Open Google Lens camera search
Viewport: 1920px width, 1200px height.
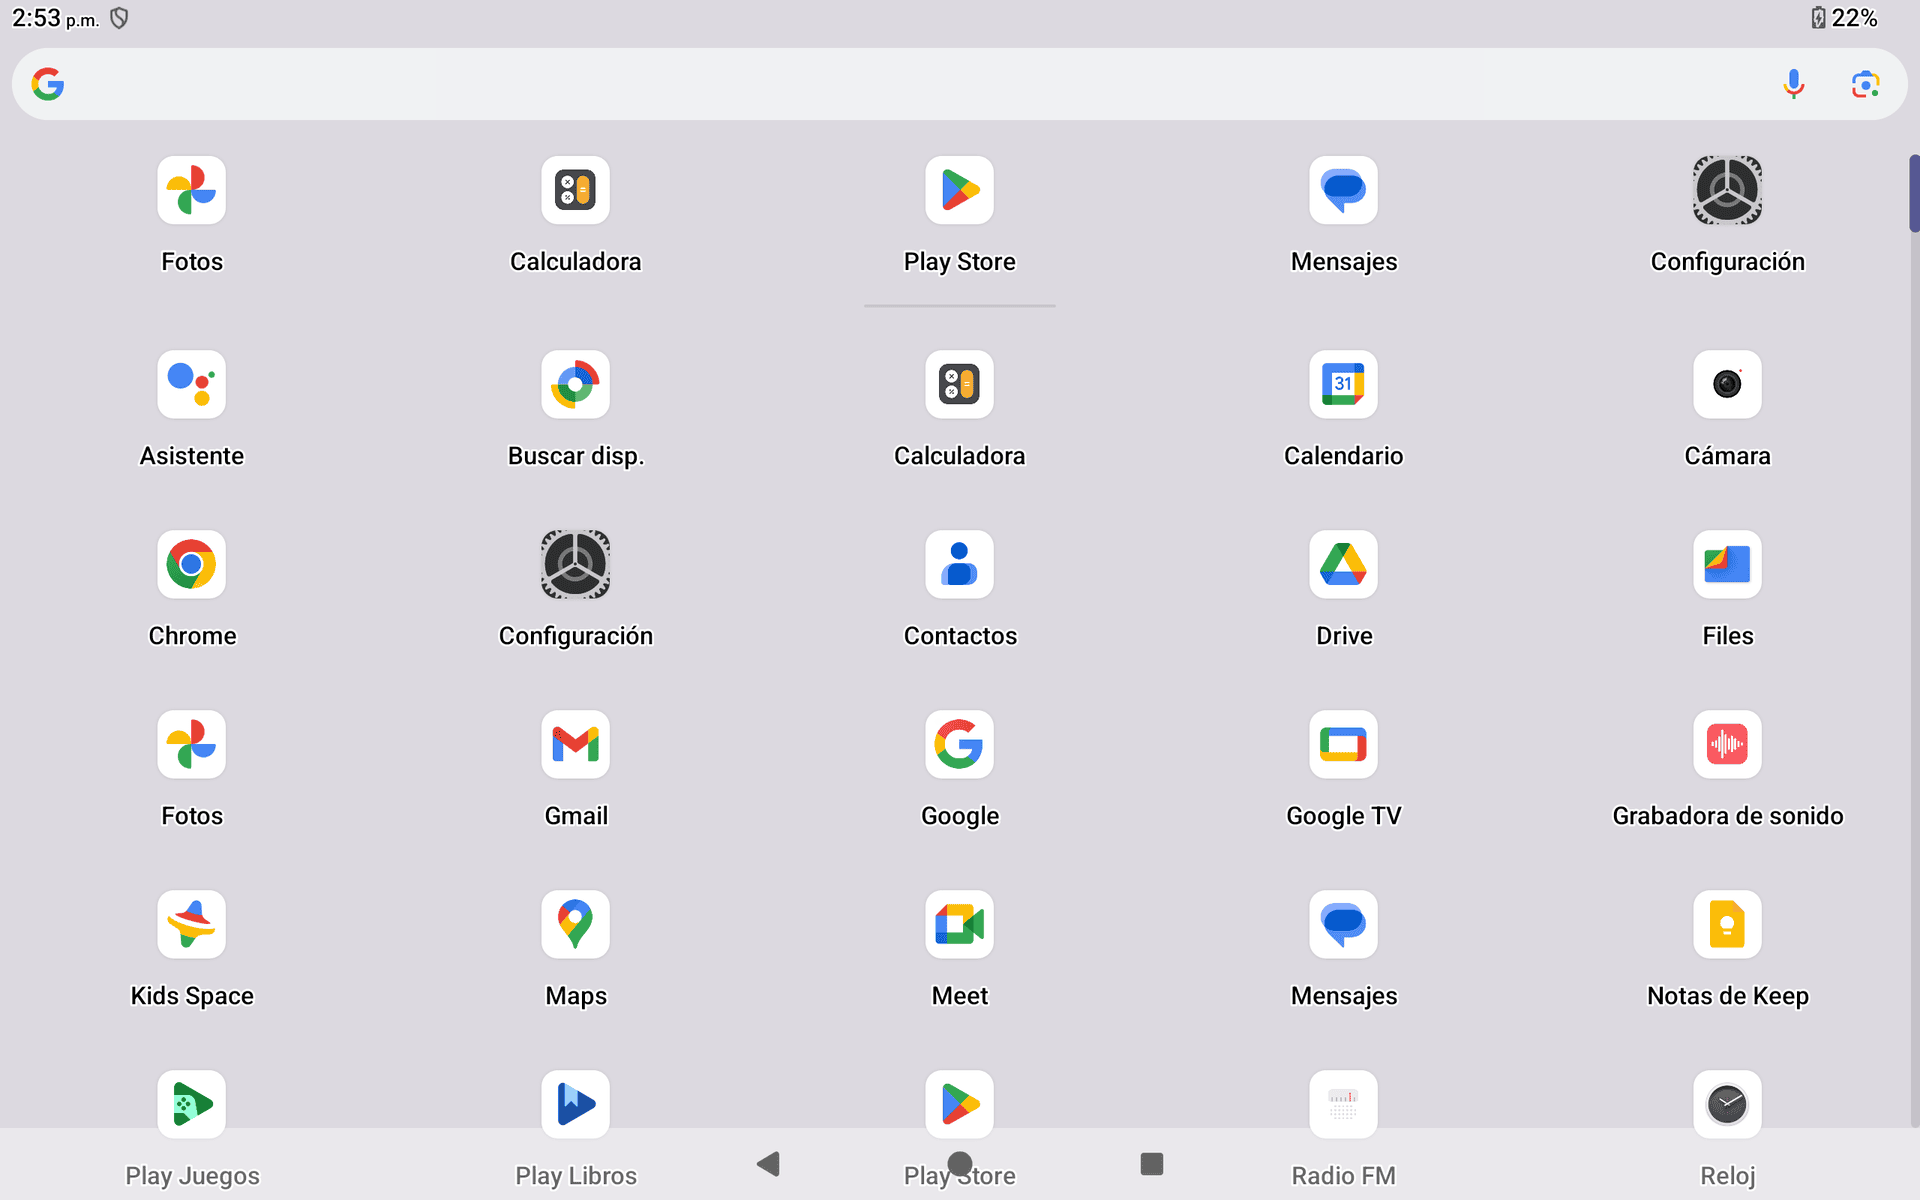tap(1864, 84)
